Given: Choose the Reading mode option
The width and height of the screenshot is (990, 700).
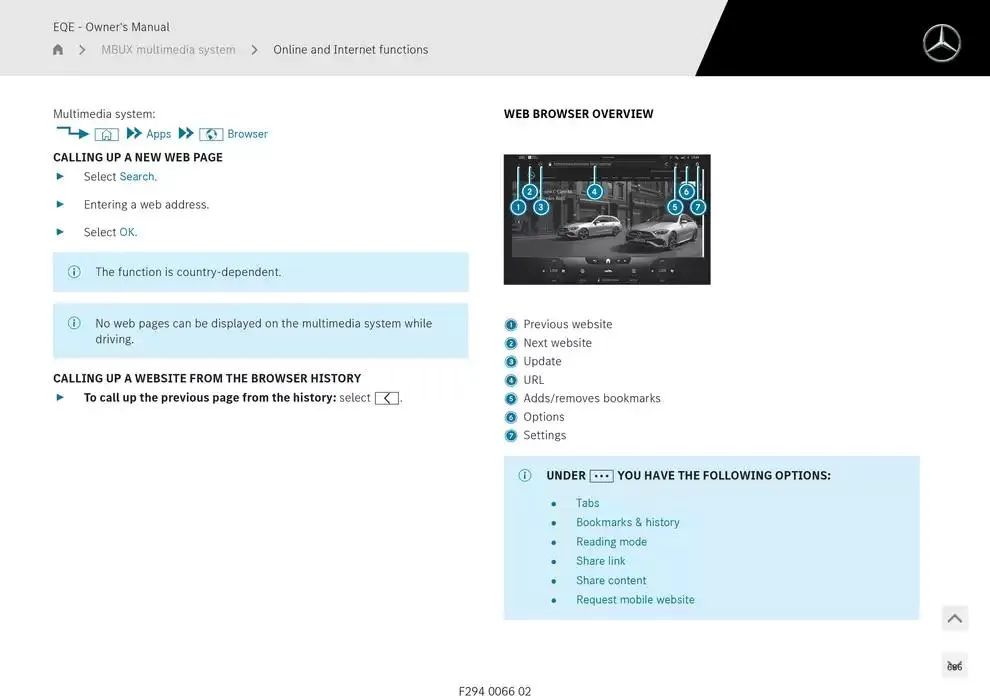Looking at the screenshot, I should [x=611, y=542].
